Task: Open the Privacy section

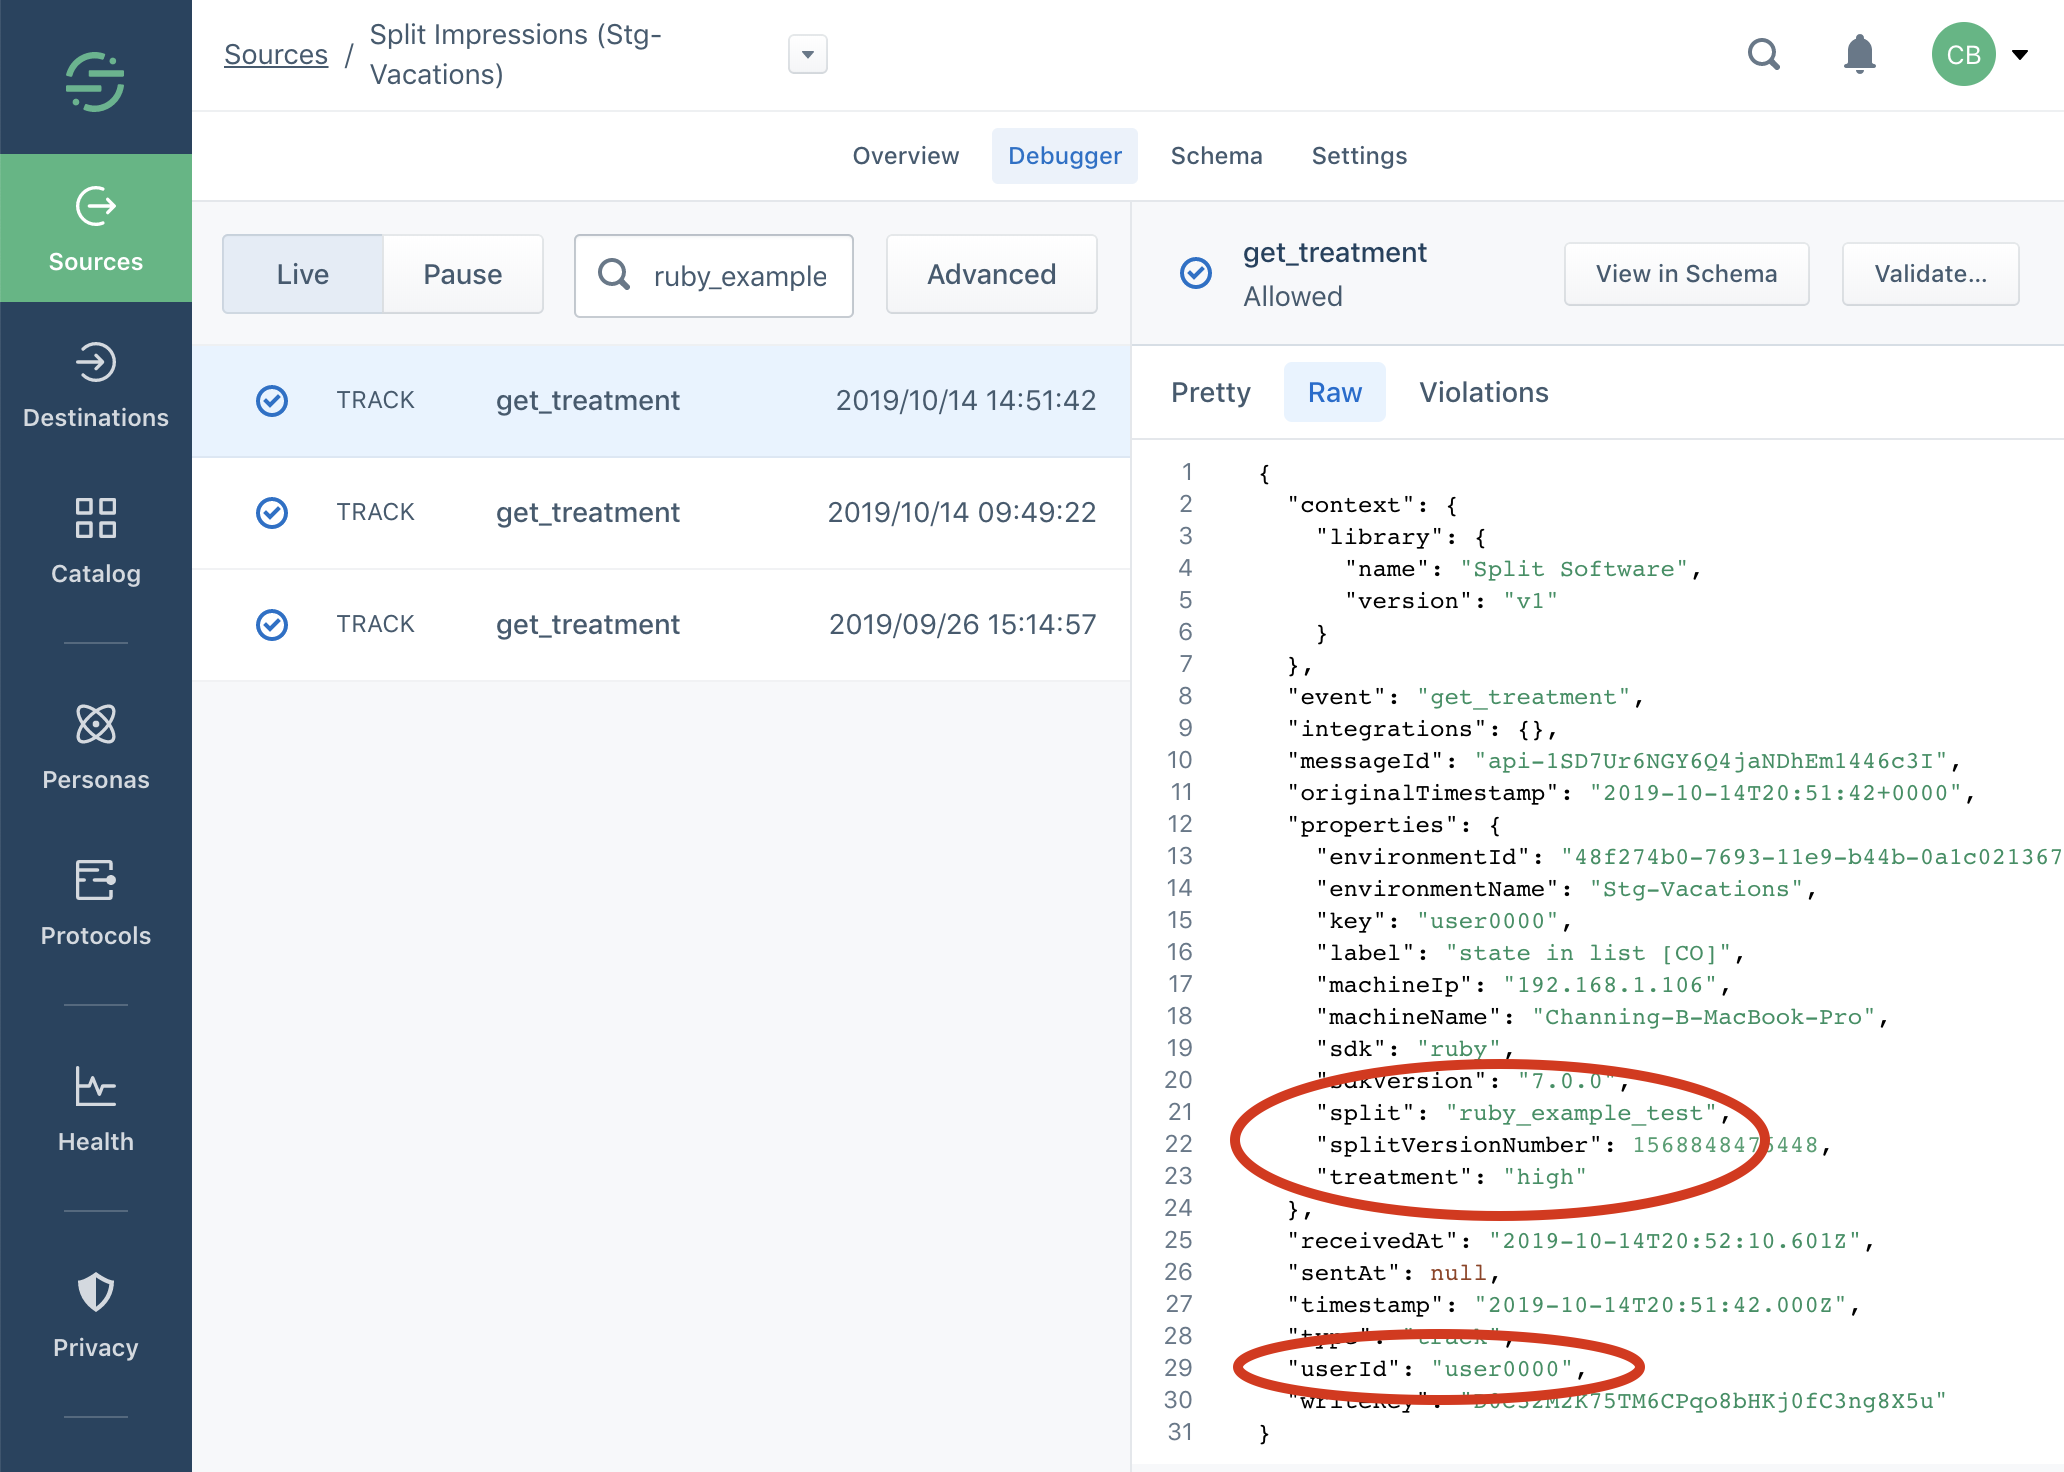Action: [x=95, y=1315]
